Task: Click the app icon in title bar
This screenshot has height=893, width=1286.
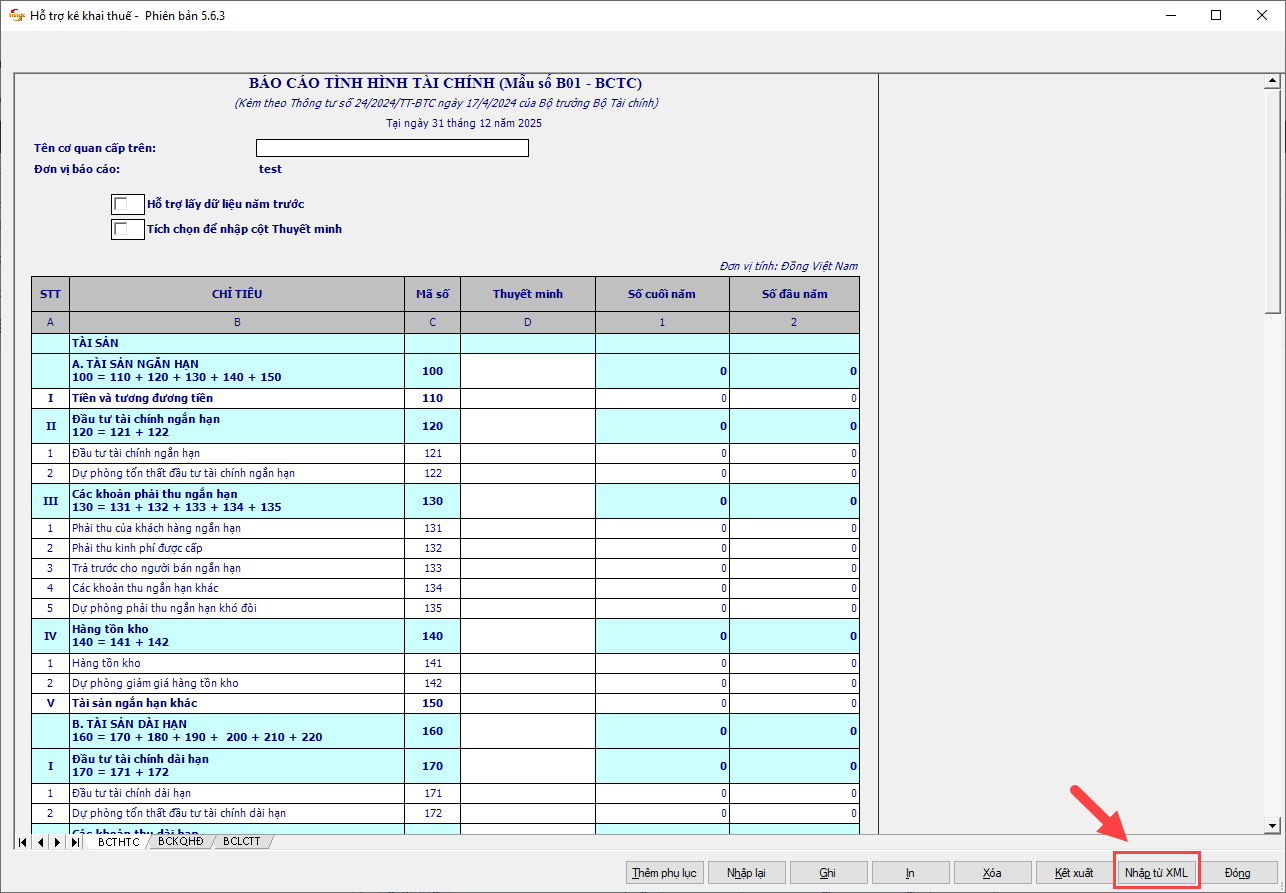Action: 16,16
